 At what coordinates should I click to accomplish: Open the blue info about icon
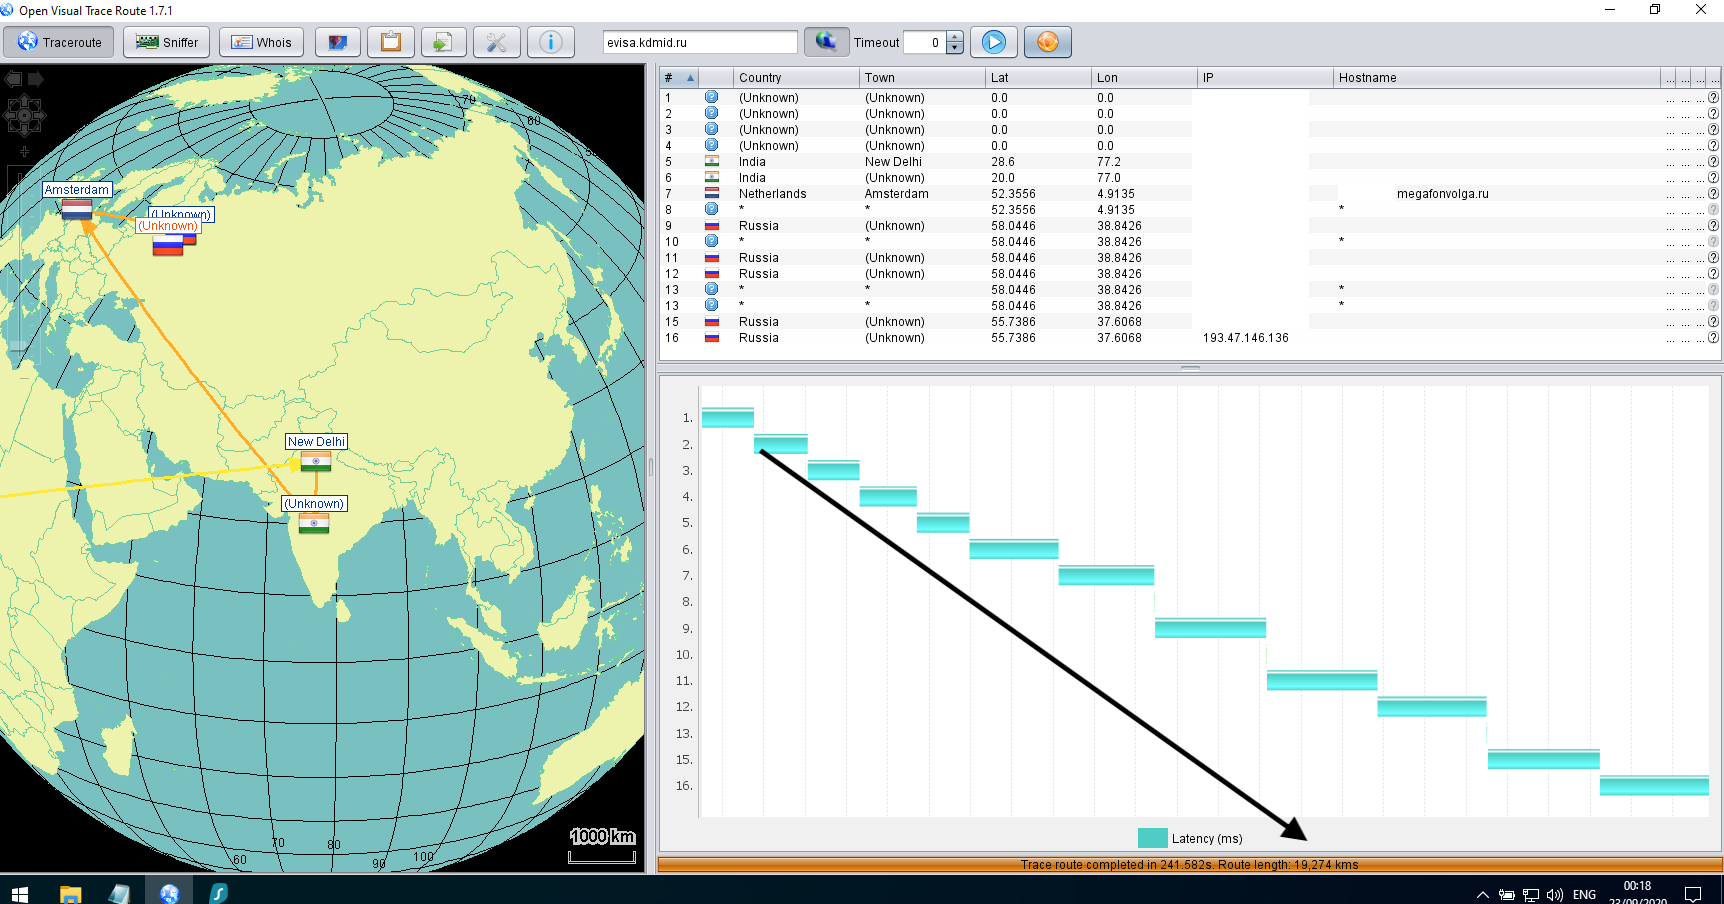tap(550, 42)
